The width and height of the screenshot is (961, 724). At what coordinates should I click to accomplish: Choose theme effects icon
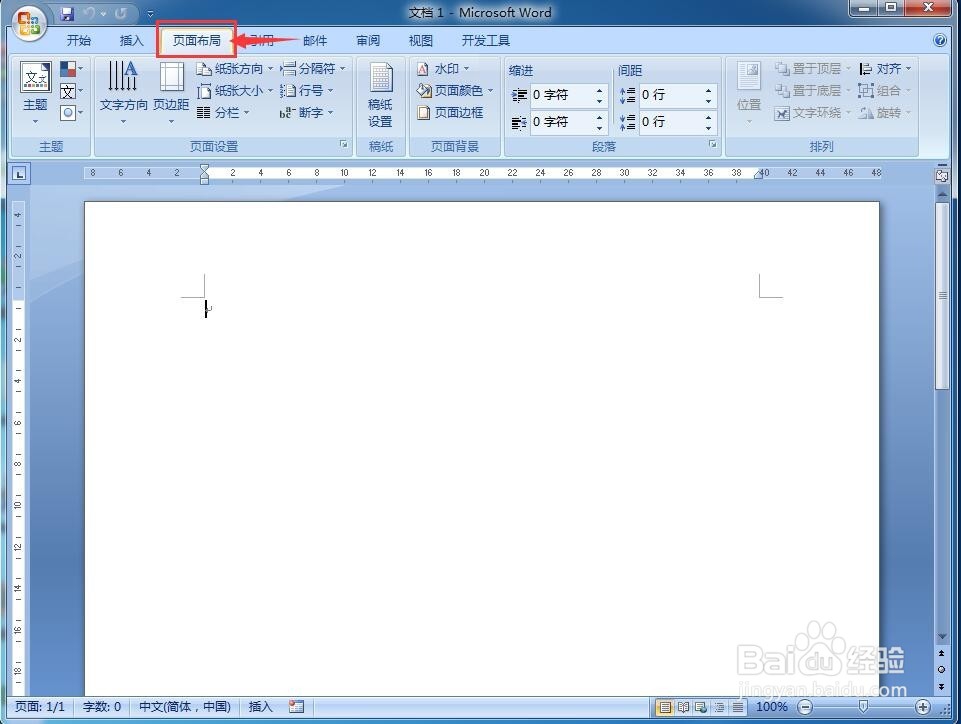71,113
